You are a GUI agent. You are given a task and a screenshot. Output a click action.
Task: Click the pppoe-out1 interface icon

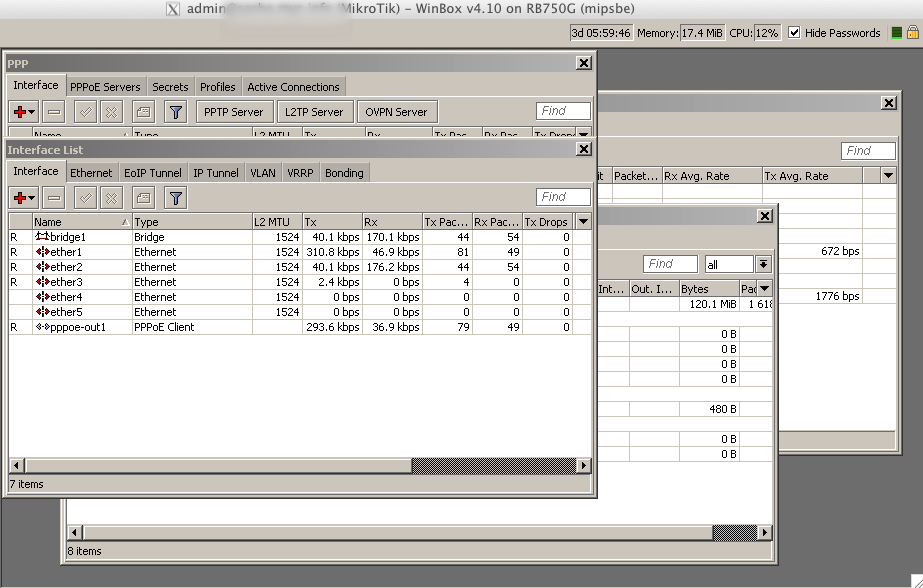pos(42,327)
